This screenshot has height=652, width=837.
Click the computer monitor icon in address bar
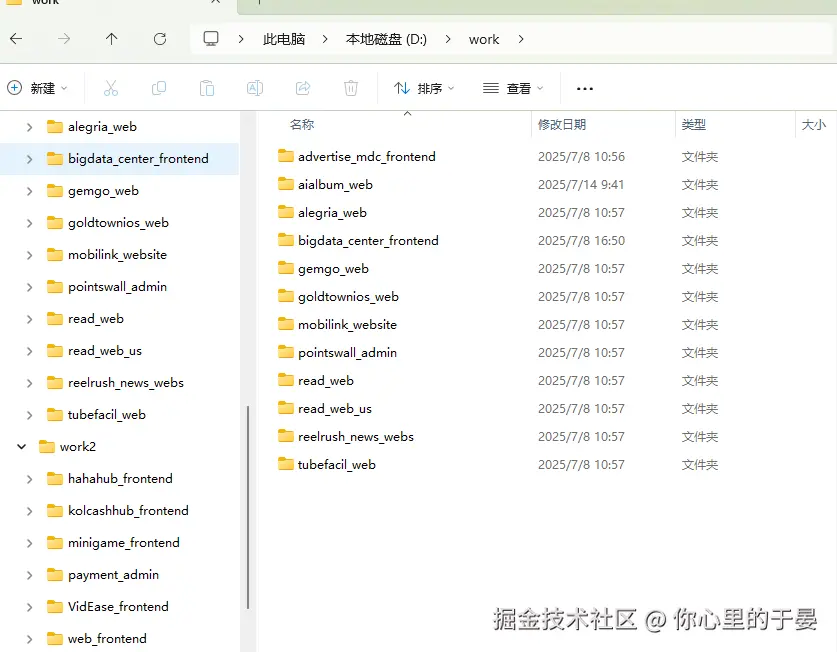coord(211,39)
